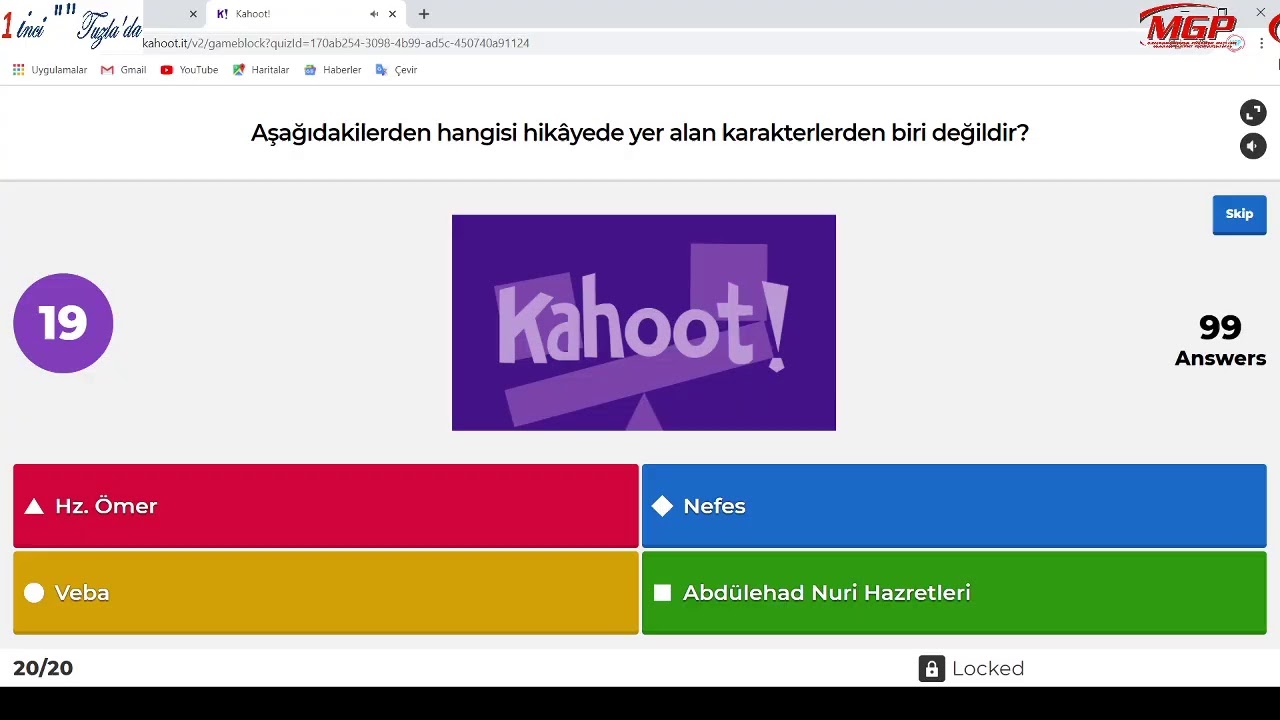Click the triangle shape on red answer
This screenshot has height=720, width=1280.
[x=34, y=506]
